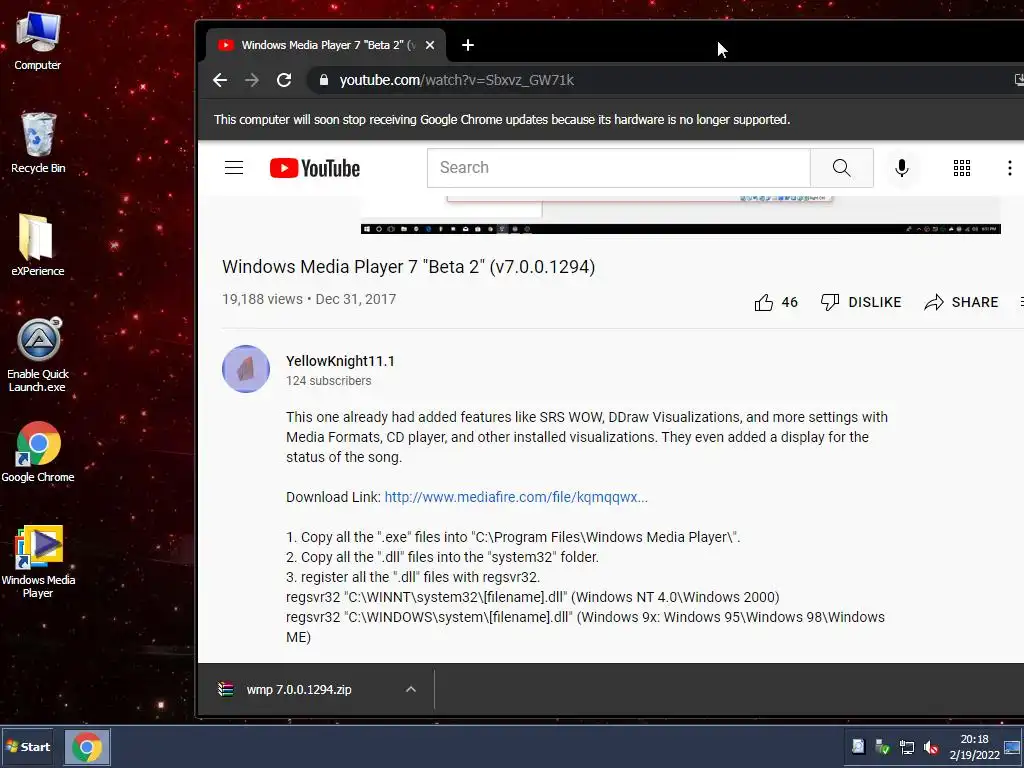Viewport: 1024px width, 768px height.
Task: Open the YellowKnight11.1 channel name link
Action: [340, 361]
